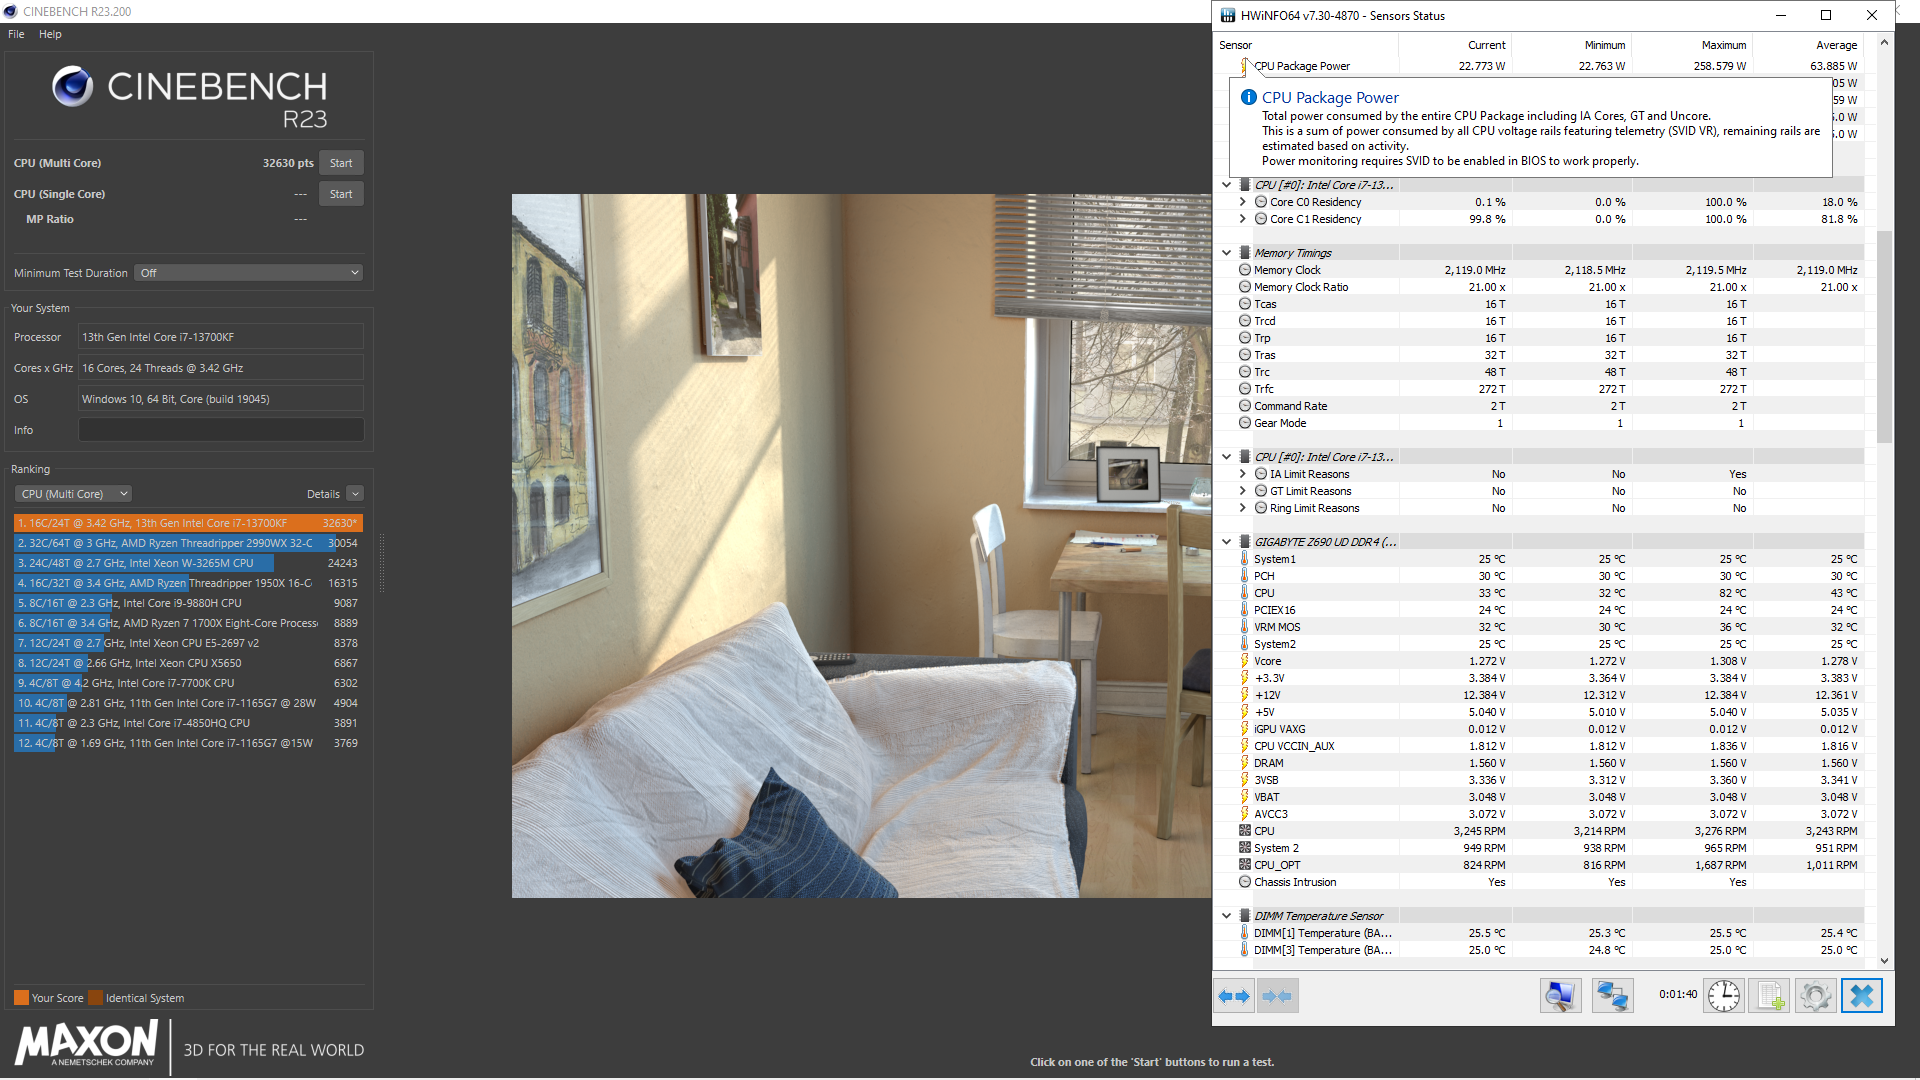Image resolution: width=1920 pixels, height=1080 pixels.
Task: Open the monitor magnifier summary icon
Action: click(x=1560, y=996)
